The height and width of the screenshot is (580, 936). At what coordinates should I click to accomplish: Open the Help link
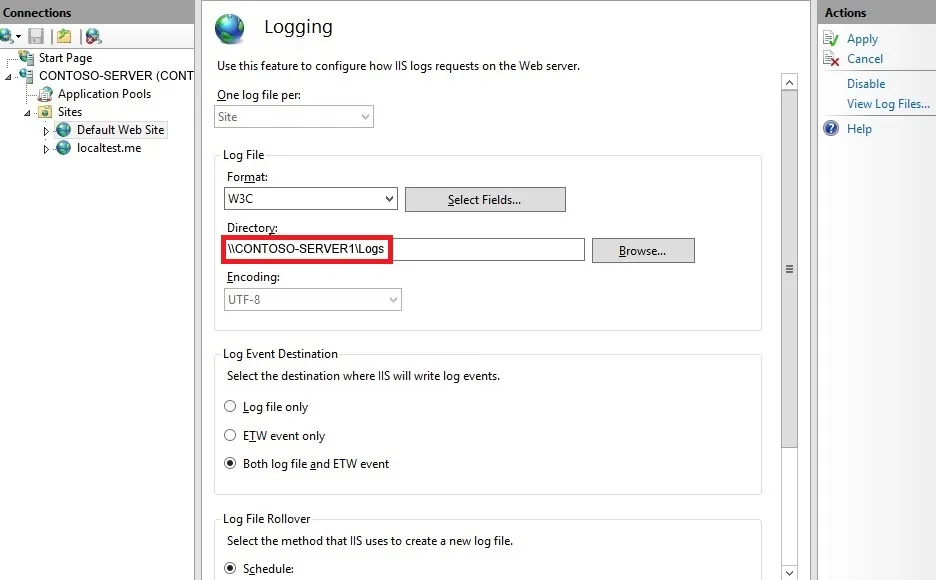[859, 128]
